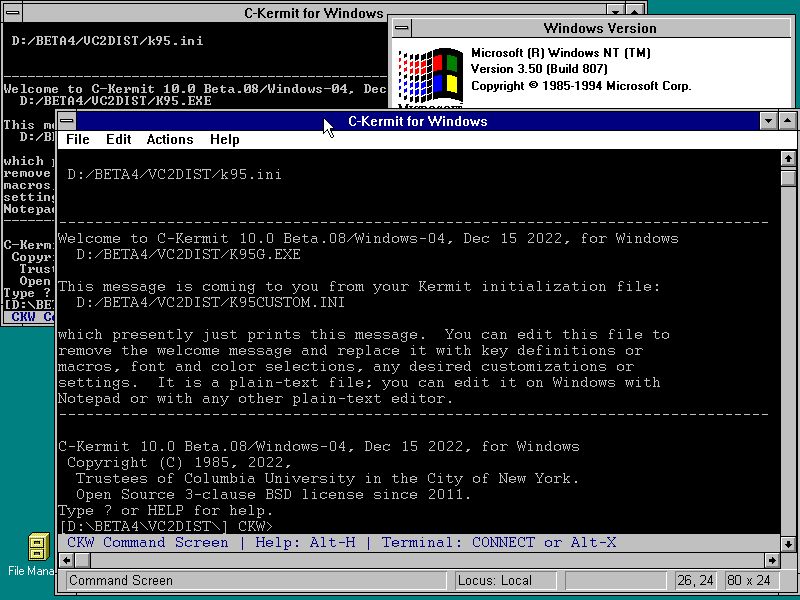This screenshot has height=600, width=800.
Task: Click 'Open Source 3-clause BSD license' line
Action: [273, 494]
